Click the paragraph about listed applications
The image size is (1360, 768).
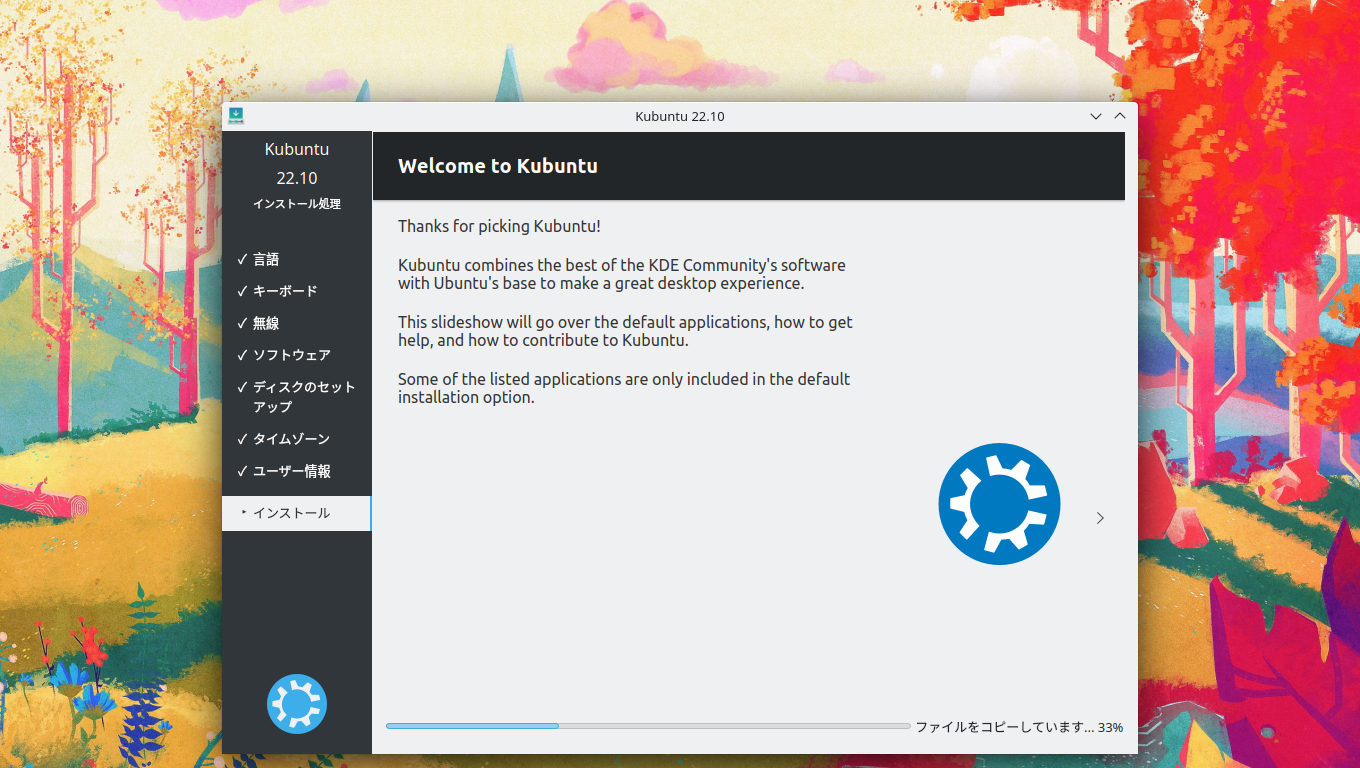point(624,388)
